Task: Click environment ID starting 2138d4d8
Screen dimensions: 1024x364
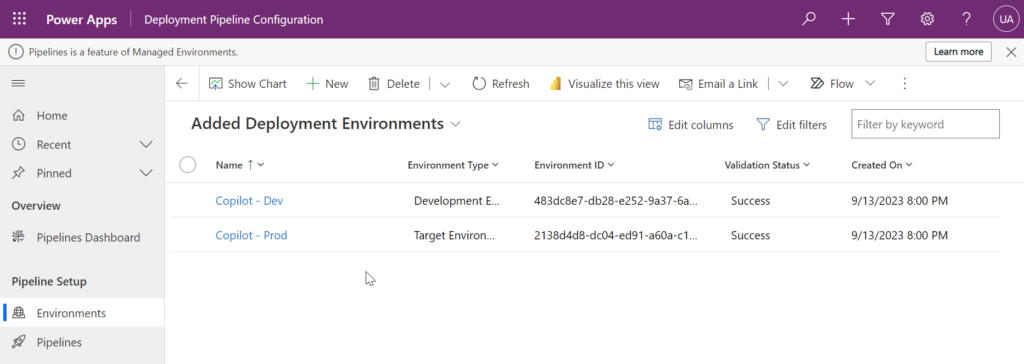Action: pyautogui.click(x=616, y=235)
